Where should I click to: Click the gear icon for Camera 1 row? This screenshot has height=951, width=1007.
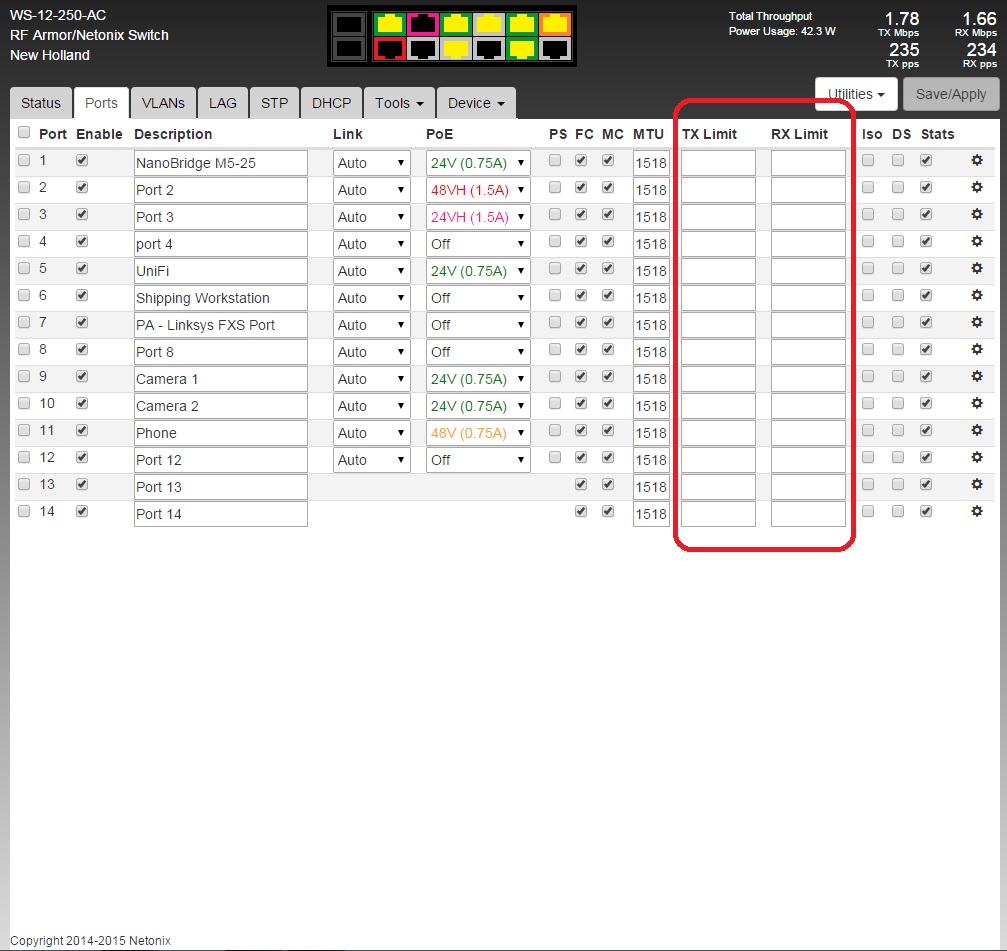click(977, 376)
